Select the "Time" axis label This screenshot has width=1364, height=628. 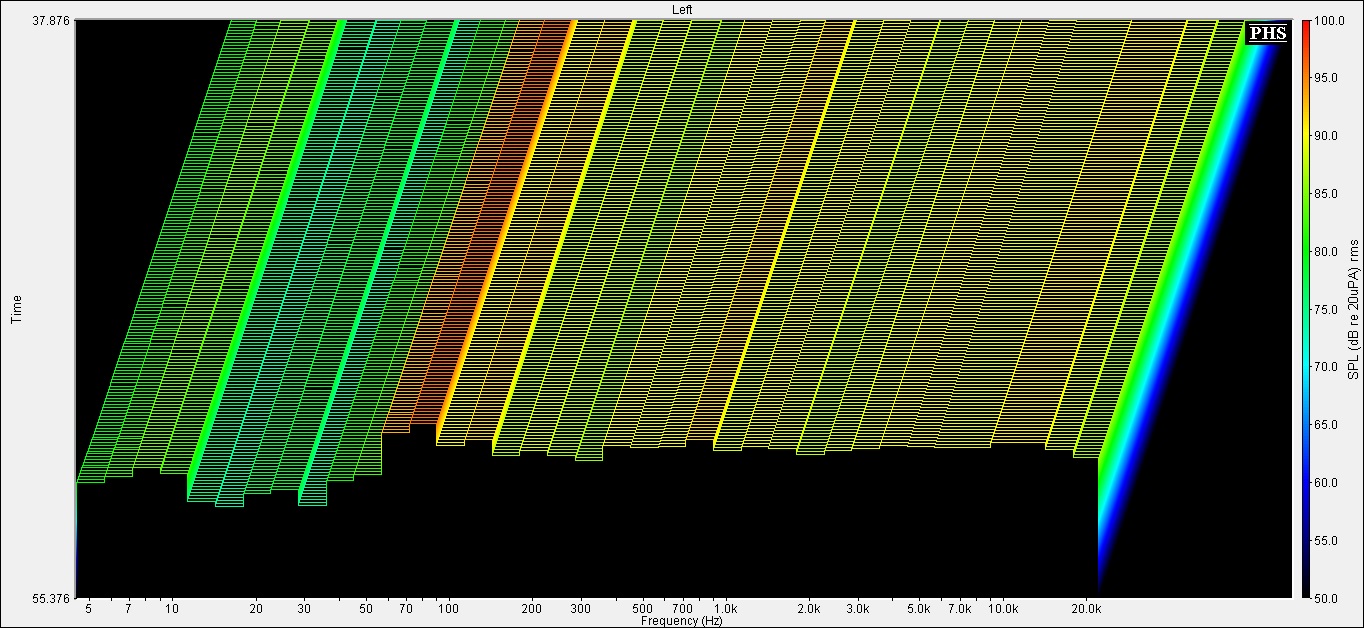(x=17, y=309)
